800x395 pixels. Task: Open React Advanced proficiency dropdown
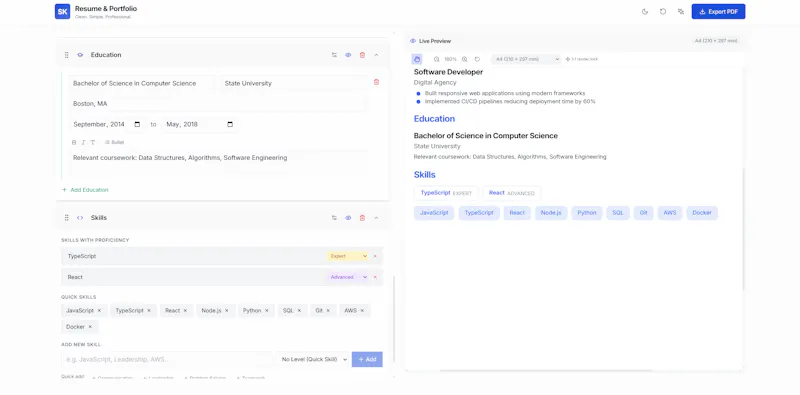coord(348,277)
